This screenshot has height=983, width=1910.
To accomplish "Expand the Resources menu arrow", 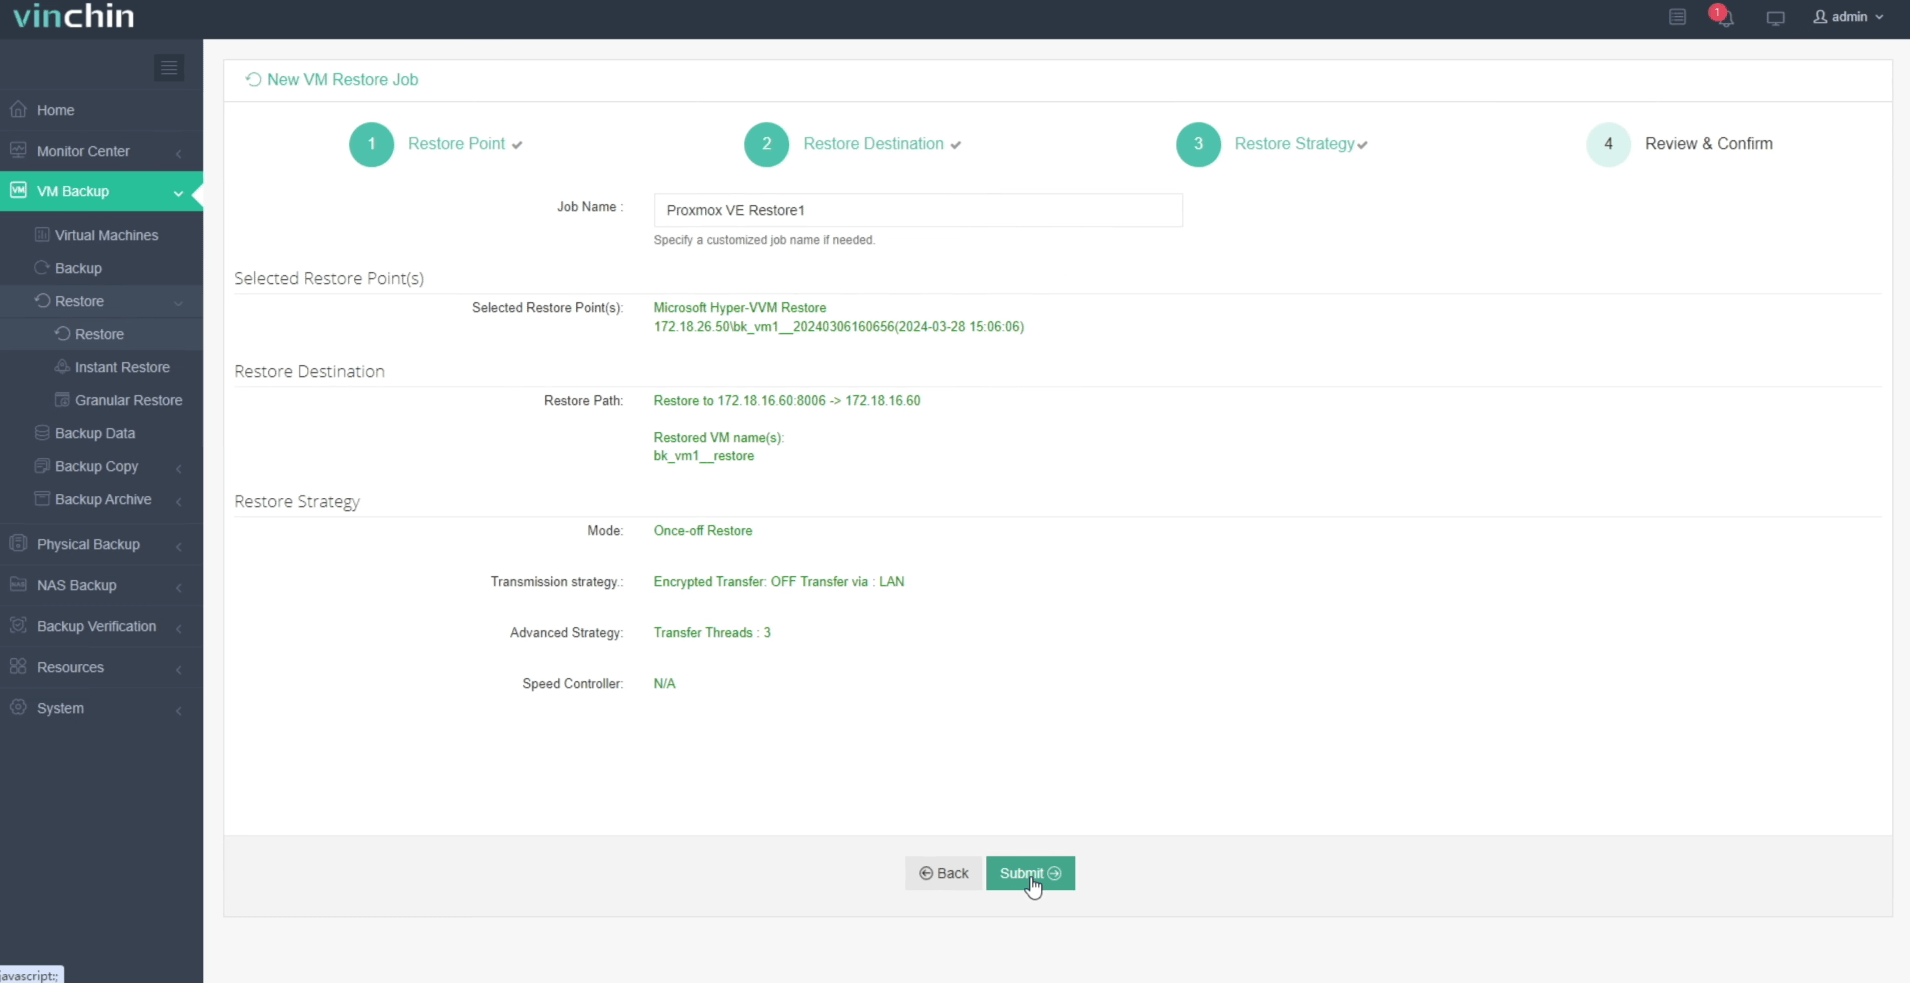I will coord(179,669).
